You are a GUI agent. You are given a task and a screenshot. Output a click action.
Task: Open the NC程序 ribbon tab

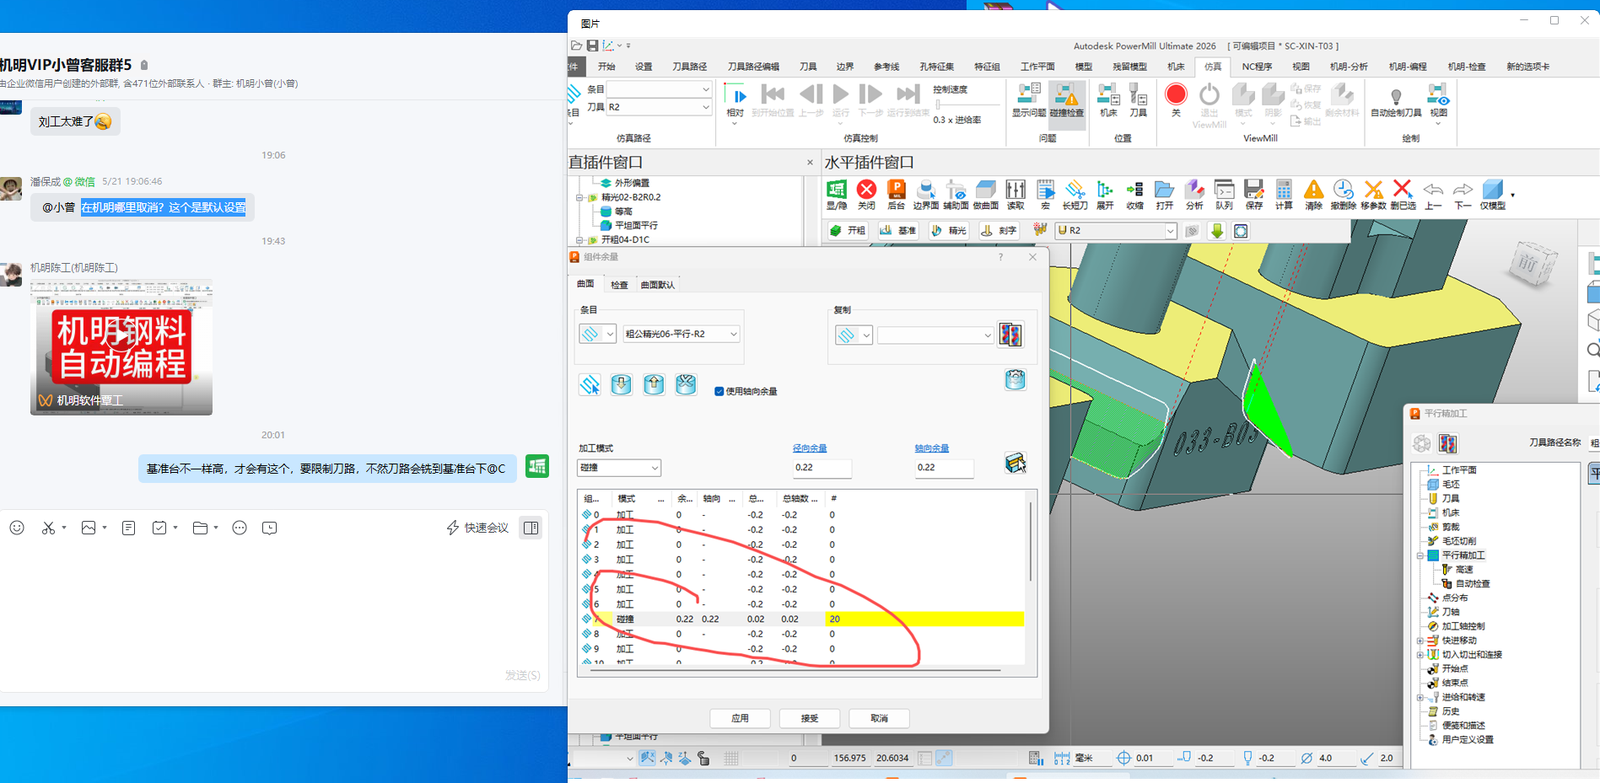(x=1257, y=67)
